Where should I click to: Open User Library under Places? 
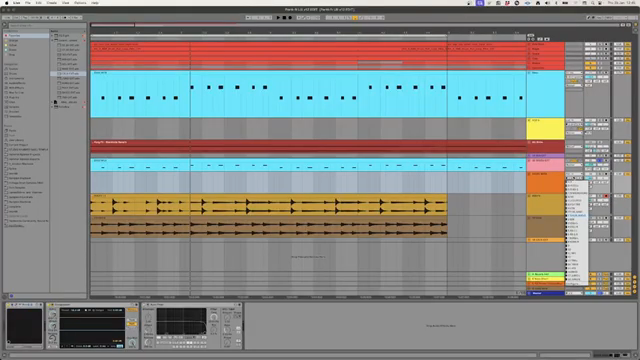16,140
